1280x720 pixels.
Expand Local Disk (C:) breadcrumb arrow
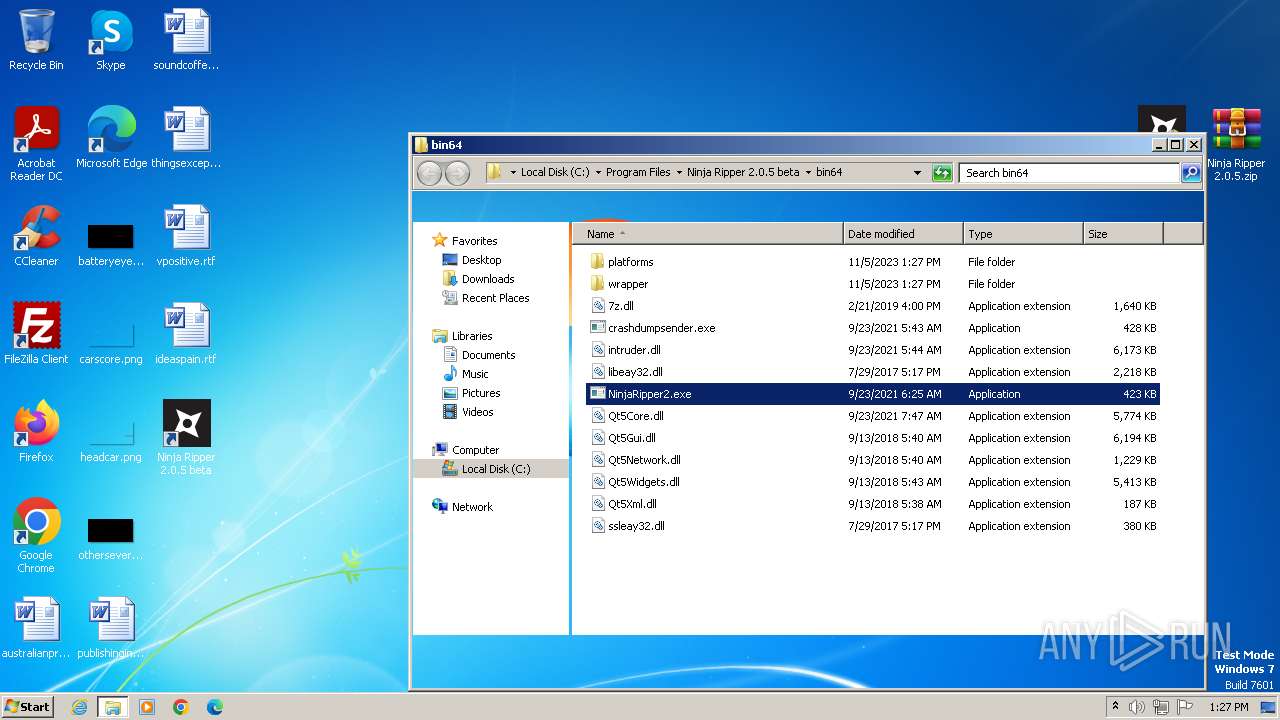(597, 173)
